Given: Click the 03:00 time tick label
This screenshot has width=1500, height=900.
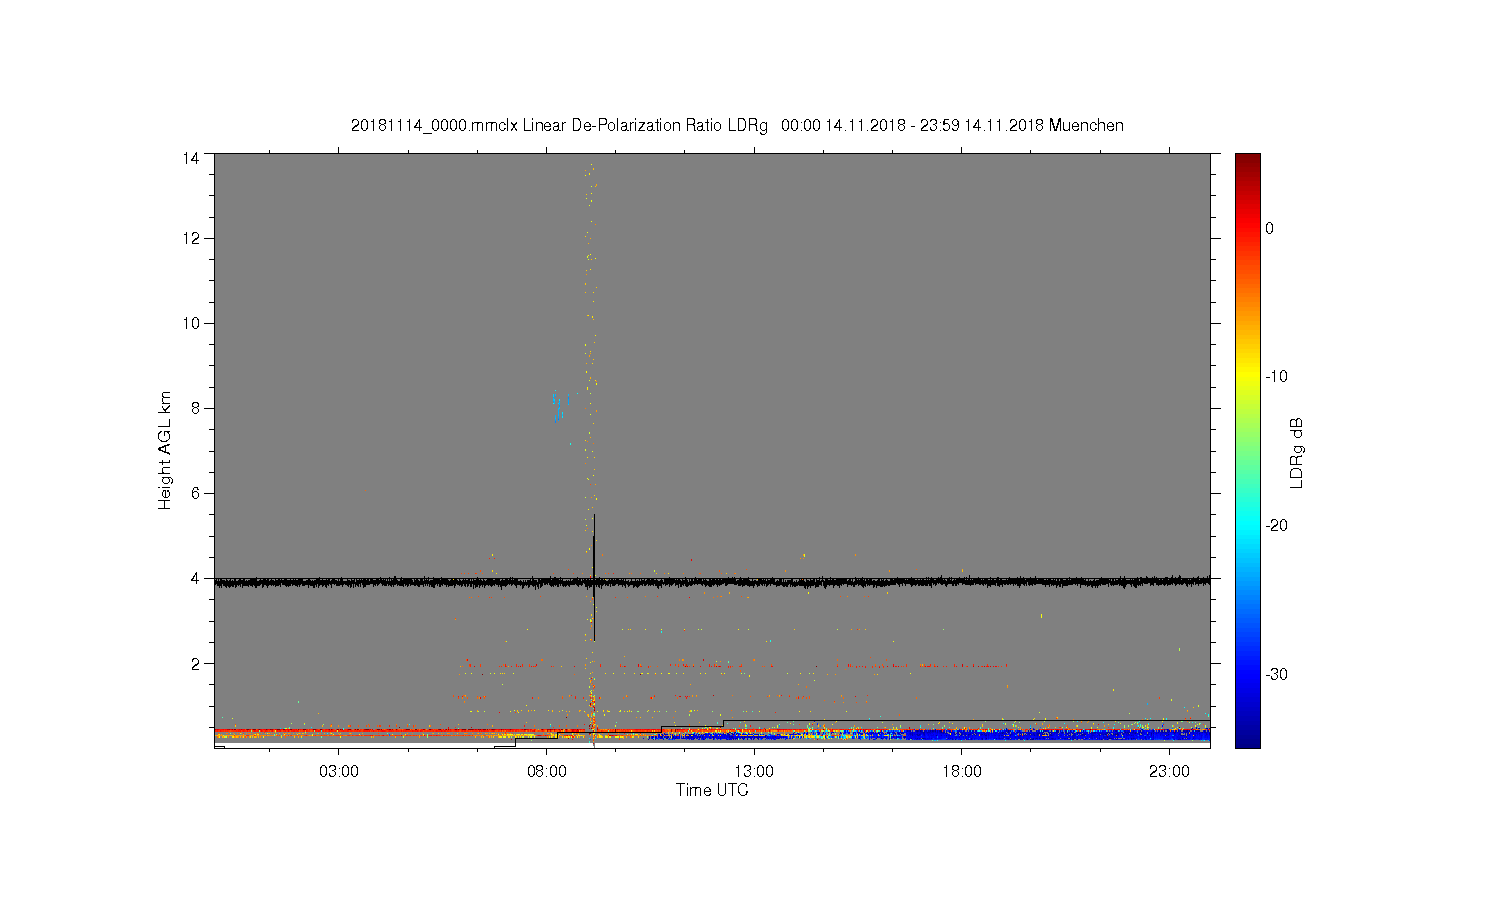Looking at the screenshot, I should [339, 772].
